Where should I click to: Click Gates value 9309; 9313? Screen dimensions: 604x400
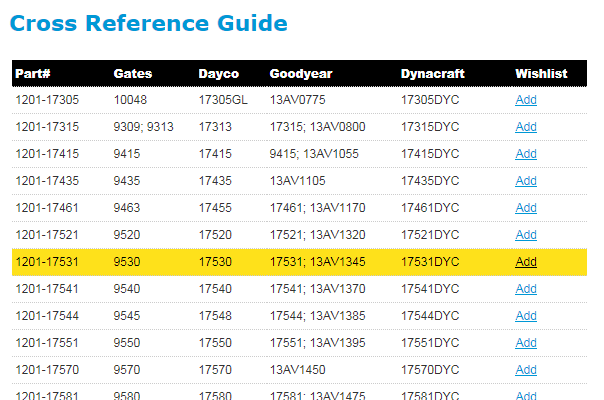(144, 127)
